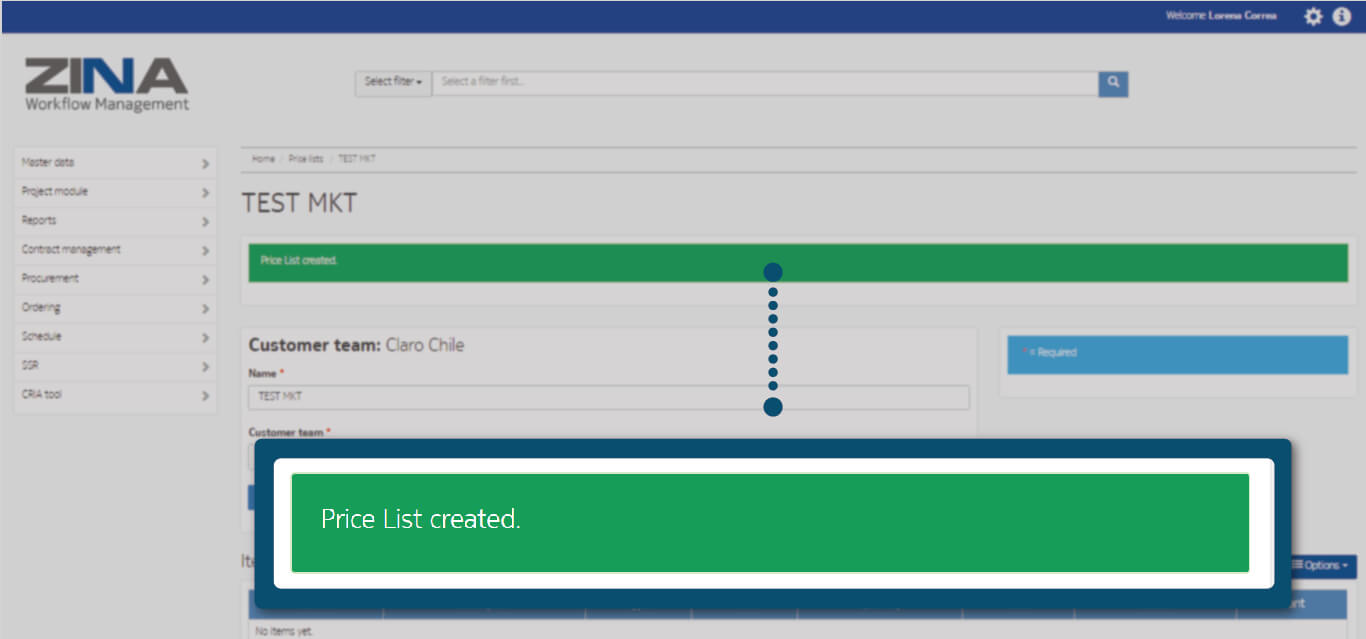Open the Select filter dropdown

(x=393, y=83)
